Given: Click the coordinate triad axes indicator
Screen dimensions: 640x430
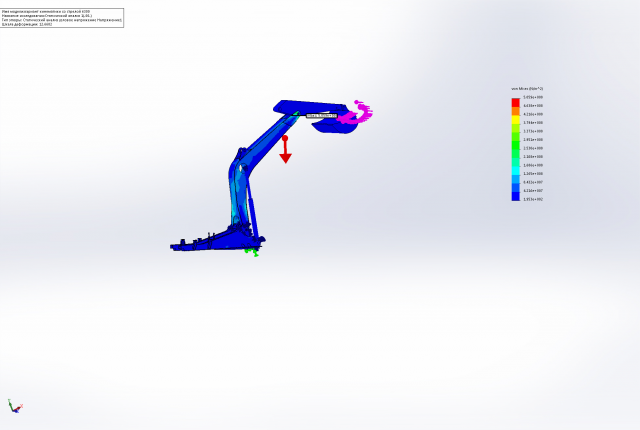Looking at the screenshot, I should point(15,406).
